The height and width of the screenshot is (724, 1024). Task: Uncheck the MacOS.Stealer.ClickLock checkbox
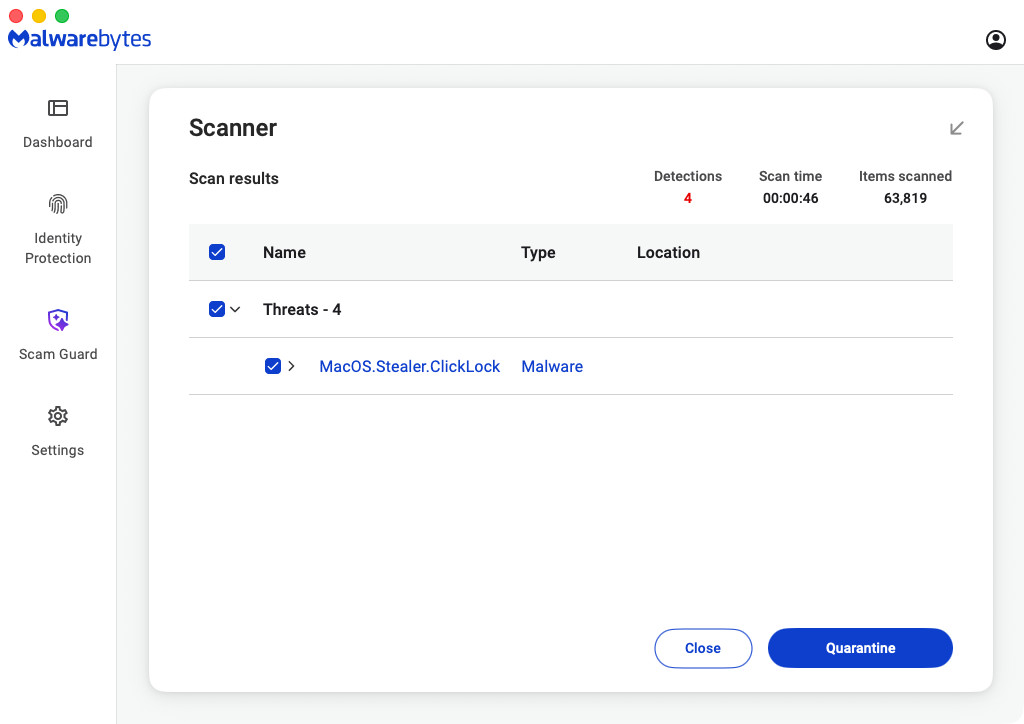[x=273, y=366]
